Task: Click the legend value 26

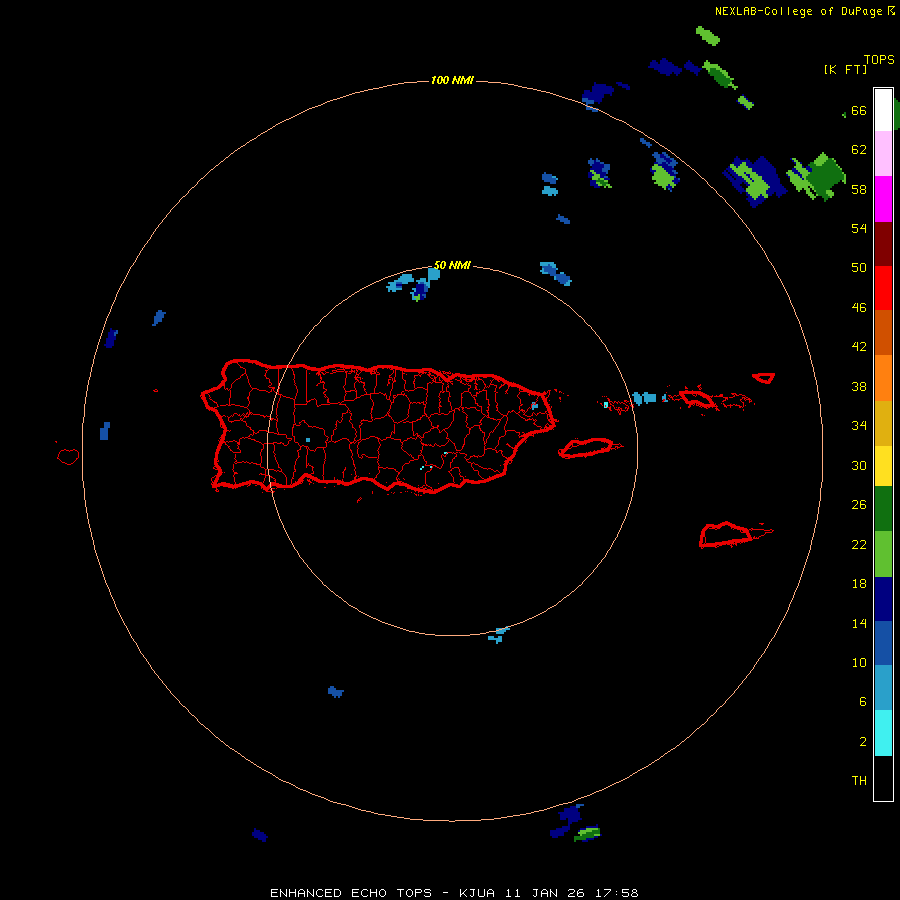Action: pyautogui.click(x=859, y=505)
